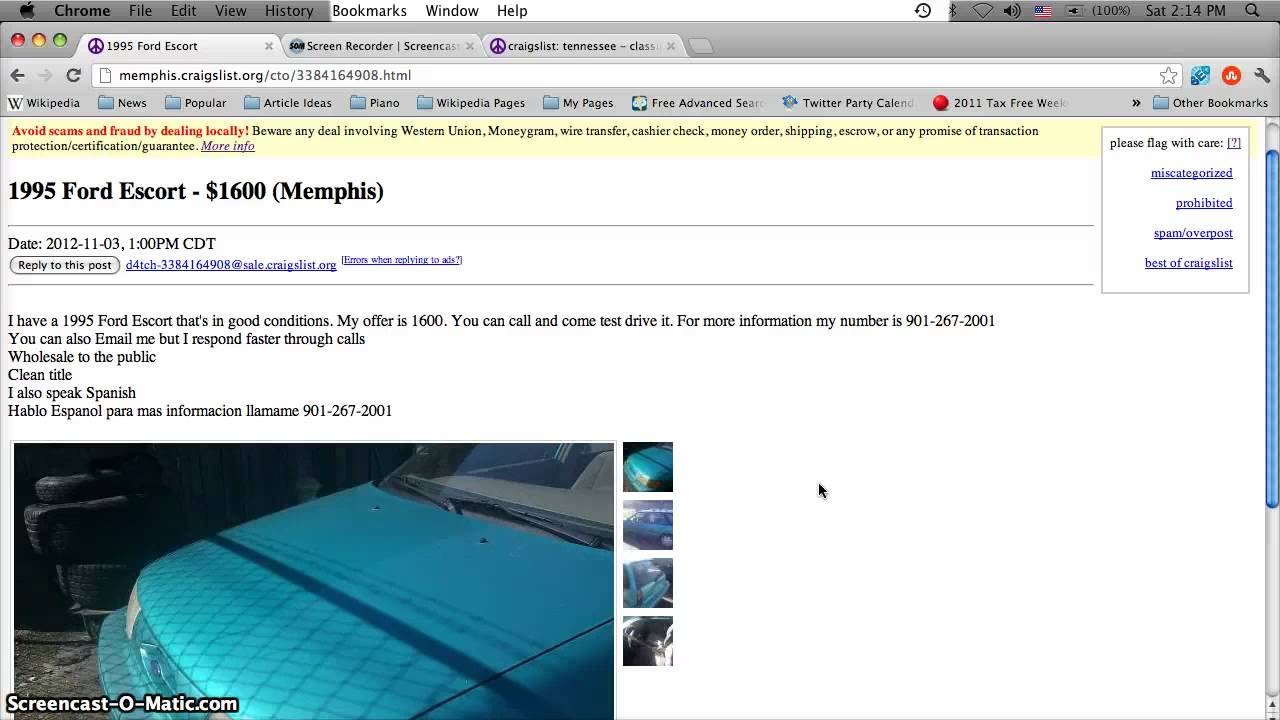Click the date and time in menu bar
This screenshot has height=720, width=1280.
click(x=1185, y=11)
